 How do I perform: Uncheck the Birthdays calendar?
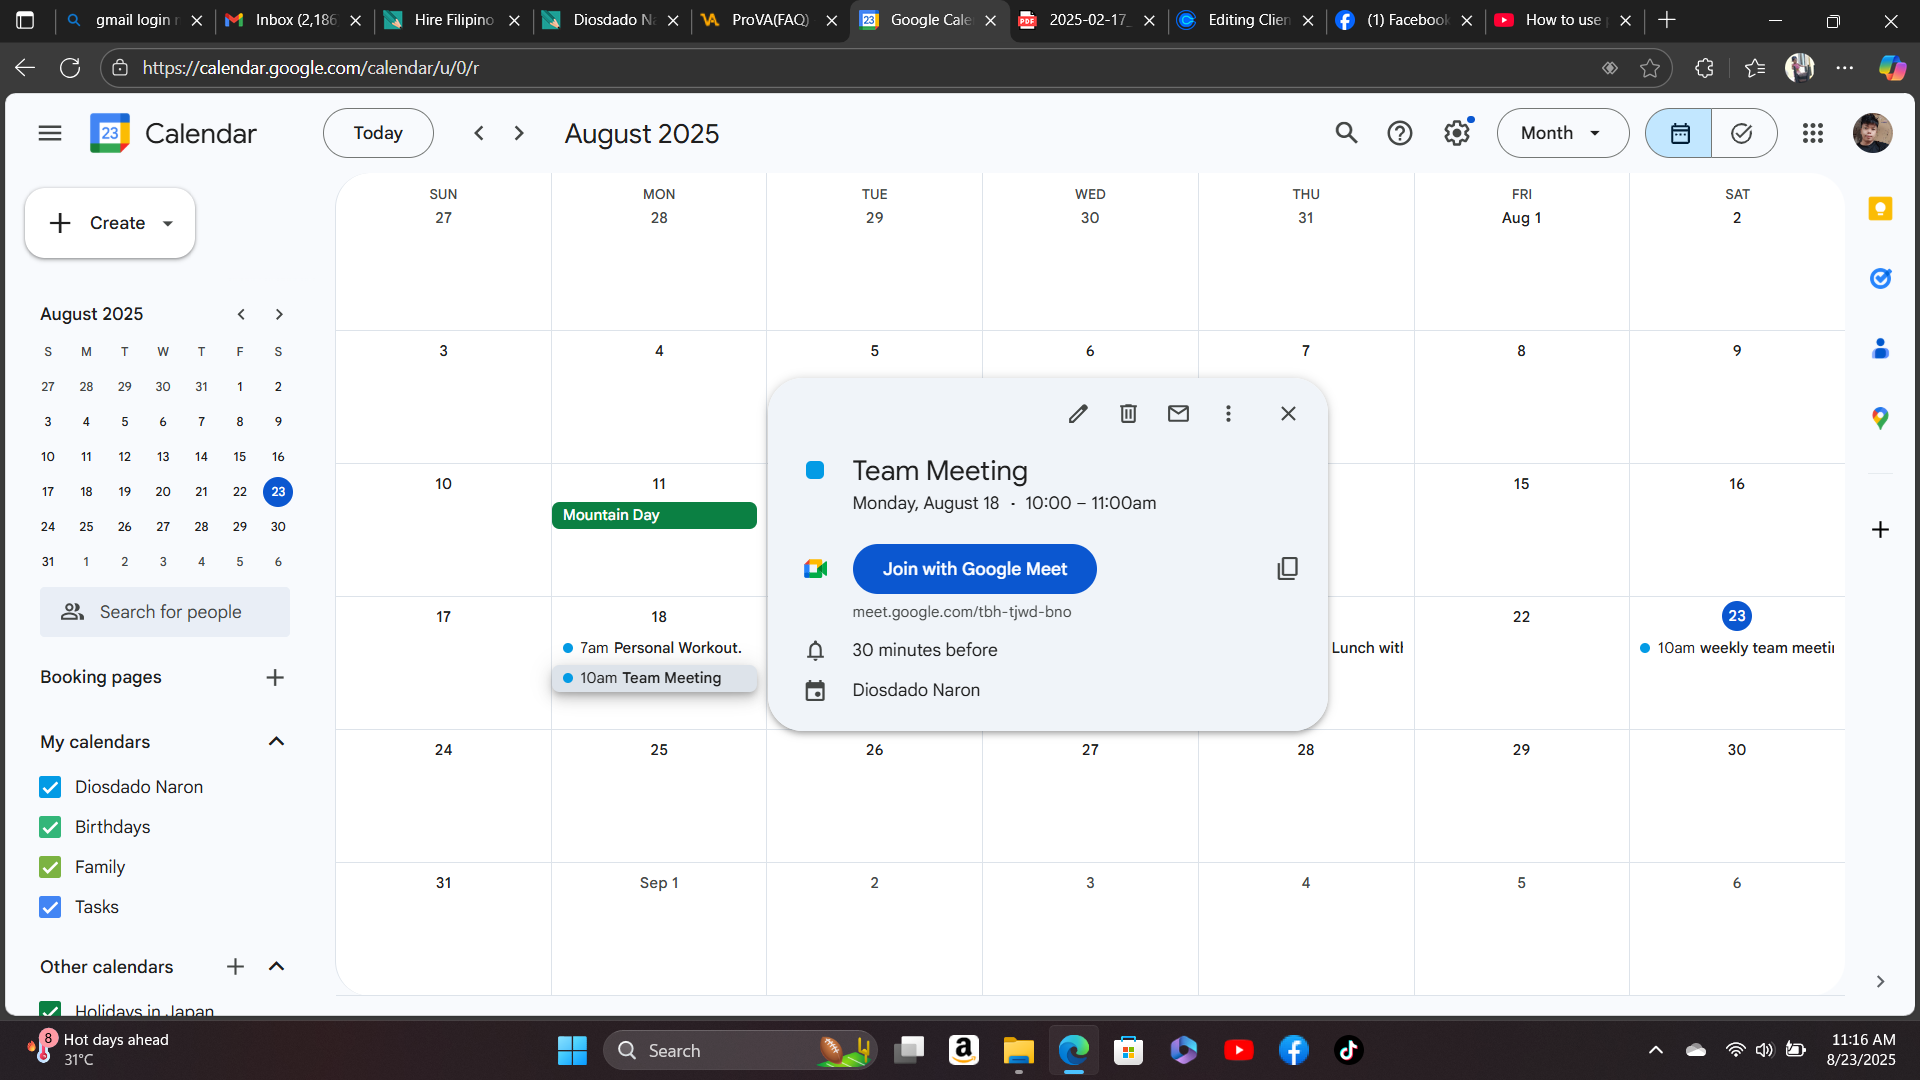point(50,827)
